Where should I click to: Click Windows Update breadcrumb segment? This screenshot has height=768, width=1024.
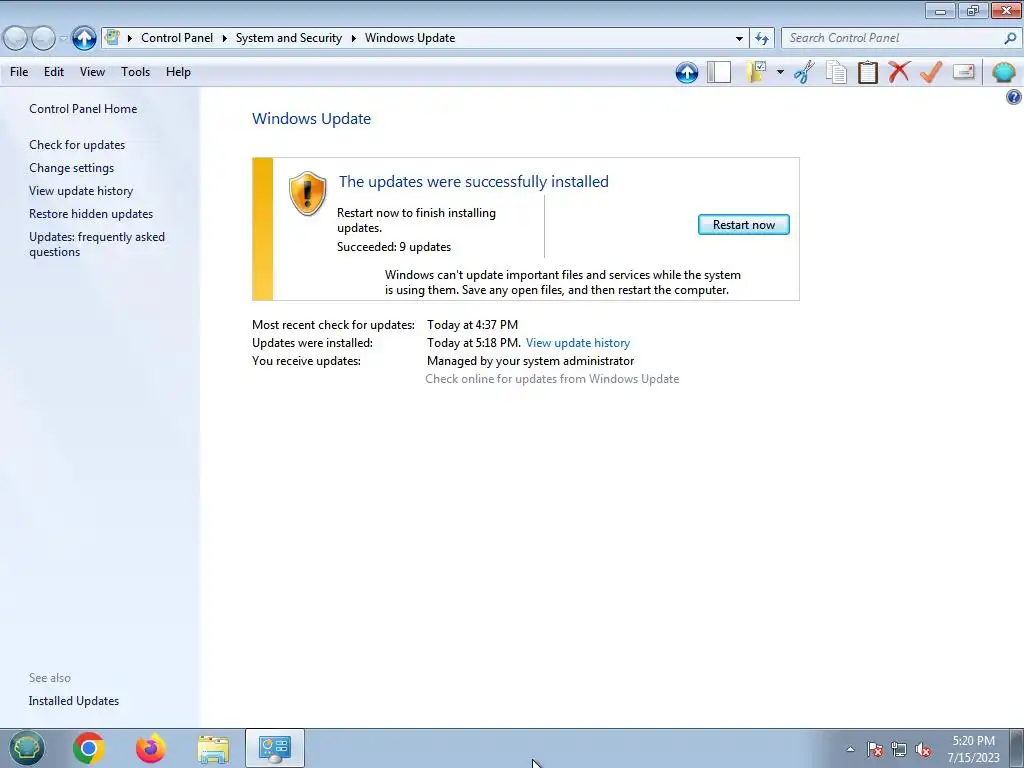tap(410, 38)
